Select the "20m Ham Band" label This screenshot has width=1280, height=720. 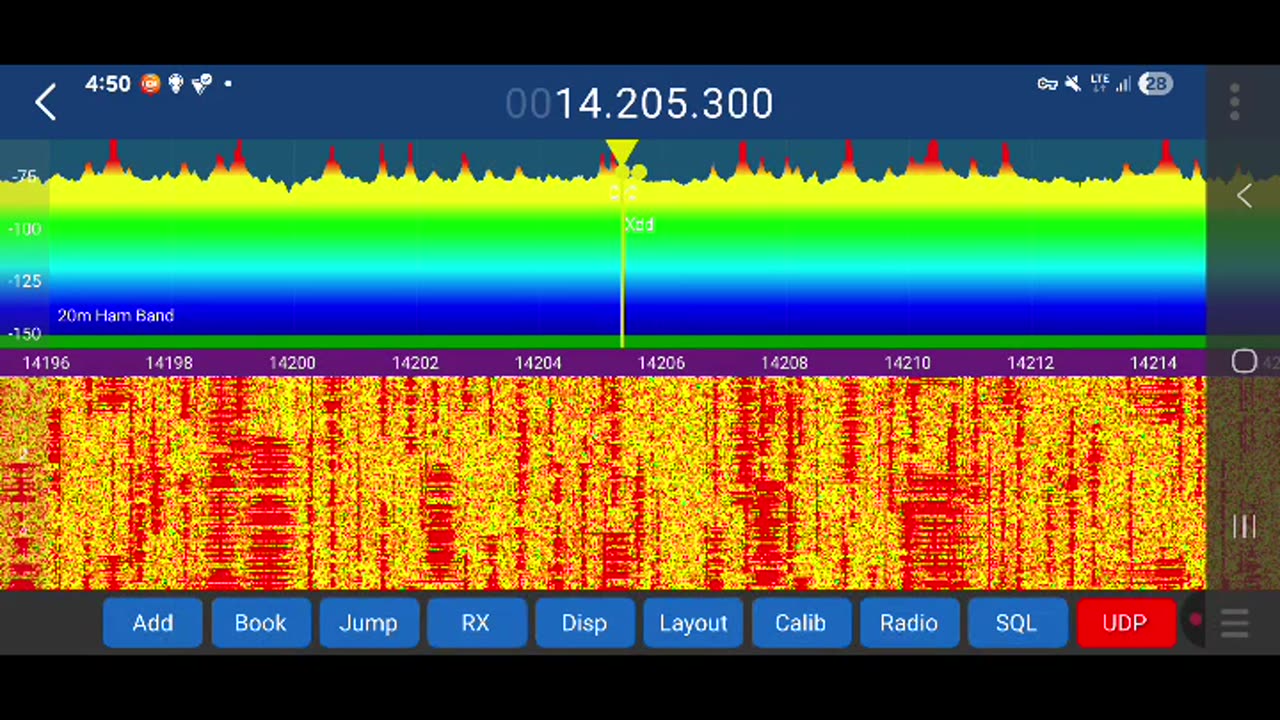[116, 315]
